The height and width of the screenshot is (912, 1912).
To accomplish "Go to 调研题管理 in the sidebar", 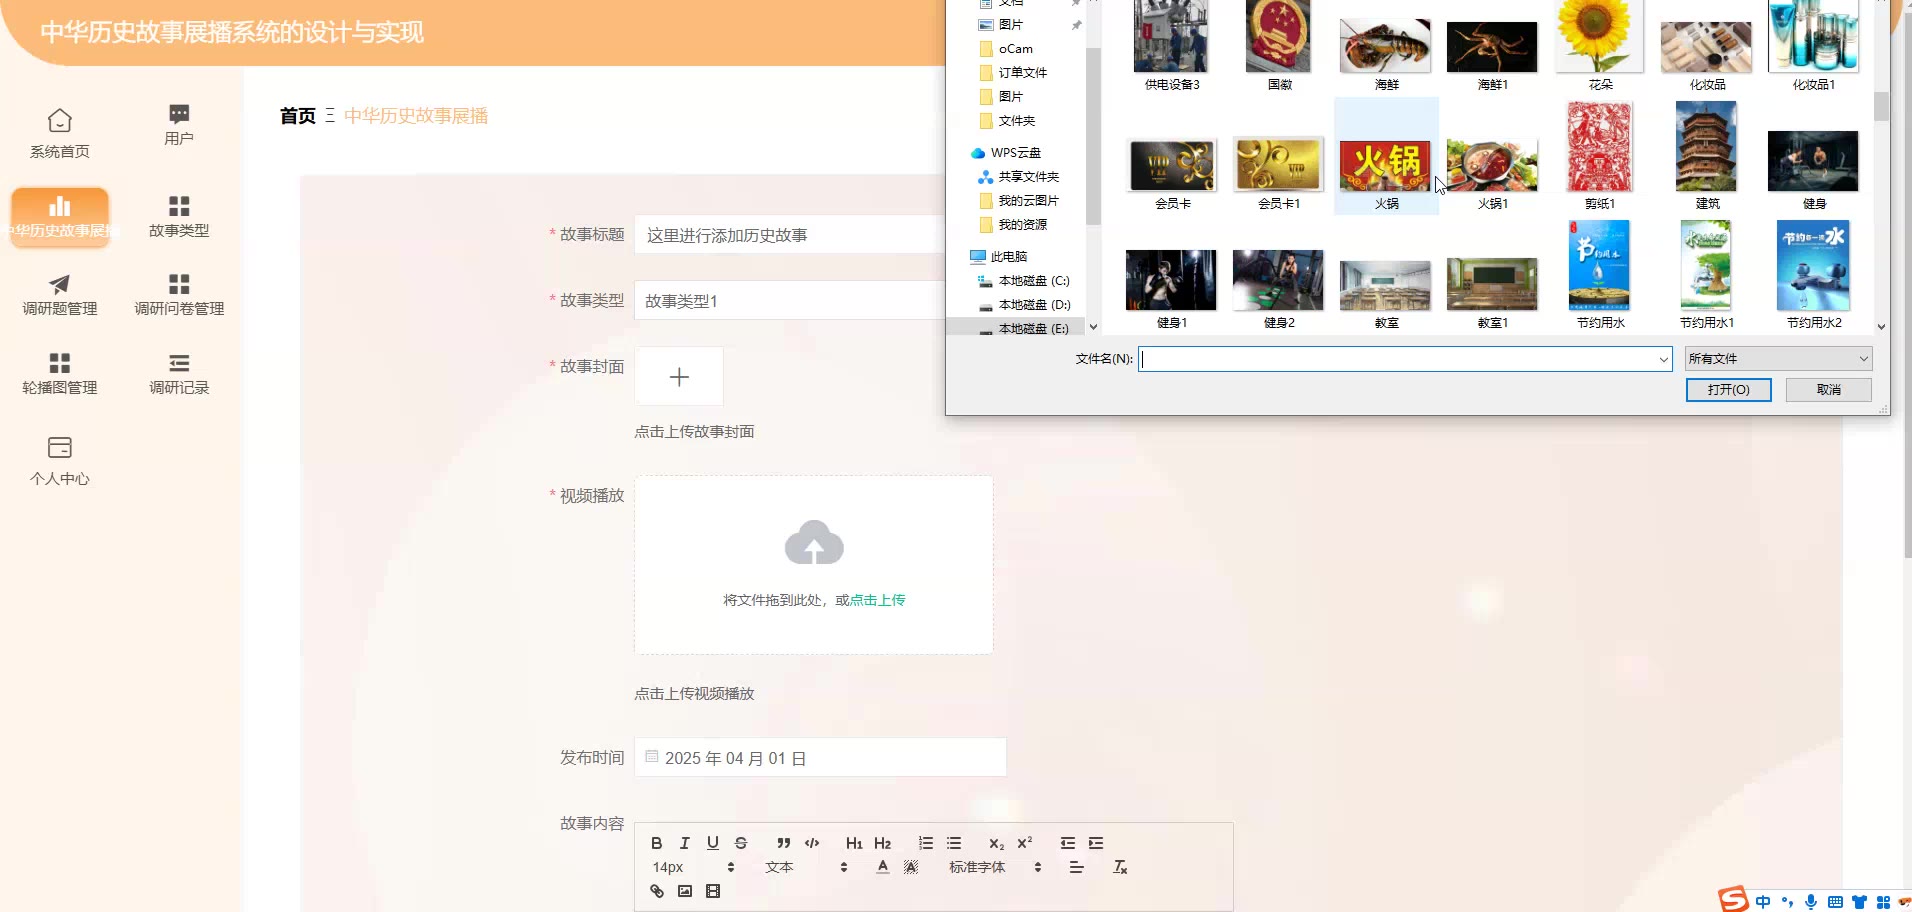I will pyautogui.click(x=60, y=295).
